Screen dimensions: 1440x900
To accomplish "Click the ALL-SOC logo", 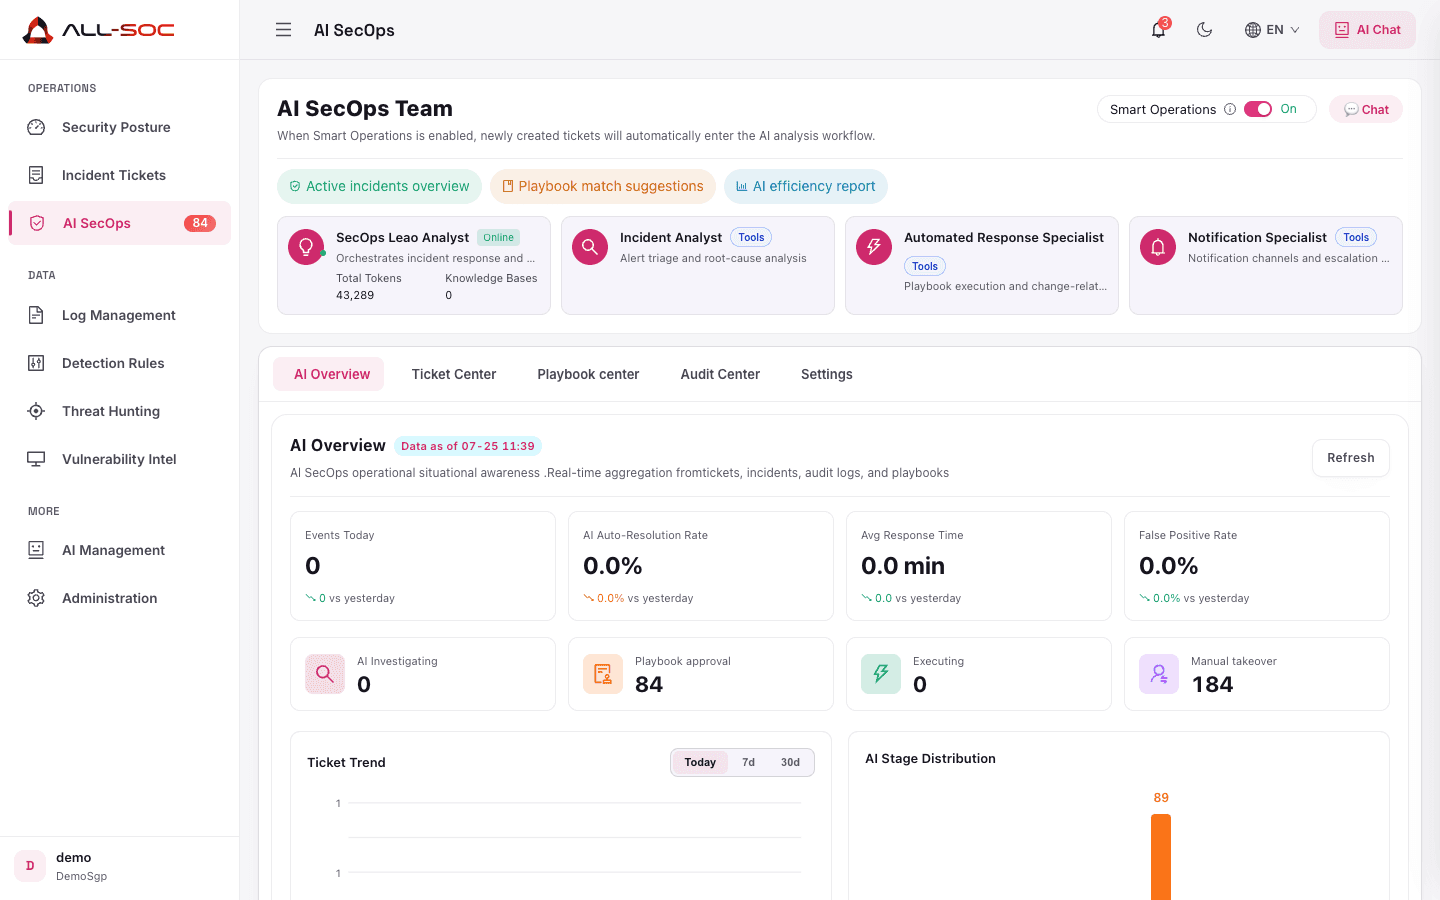I will point(98,30).
